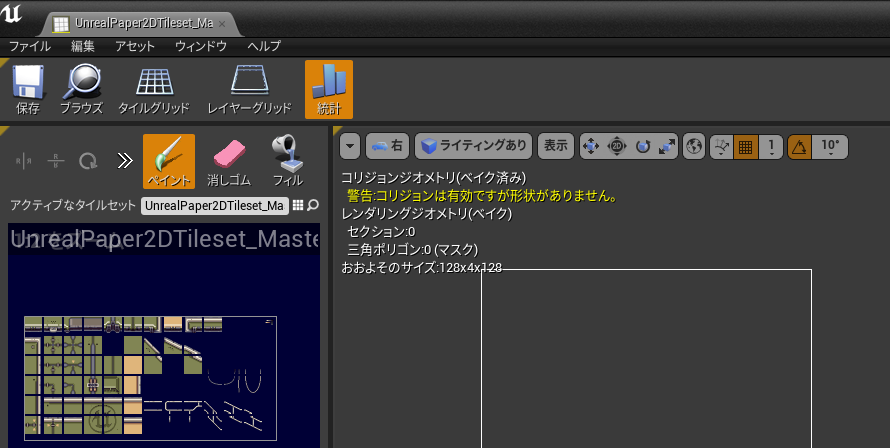Click the '三角ポリゴン:0 (マスク)' text
The height and width of the screenshot is (448, 890).
pyautogui.click(x=413, y=249)
